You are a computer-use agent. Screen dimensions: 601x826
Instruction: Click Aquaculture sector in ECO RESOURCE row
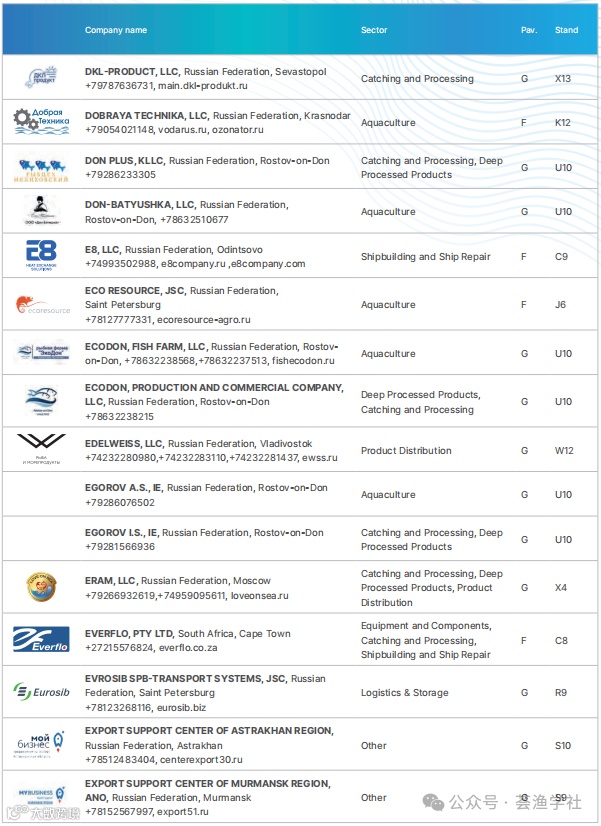tap(388, 304)
